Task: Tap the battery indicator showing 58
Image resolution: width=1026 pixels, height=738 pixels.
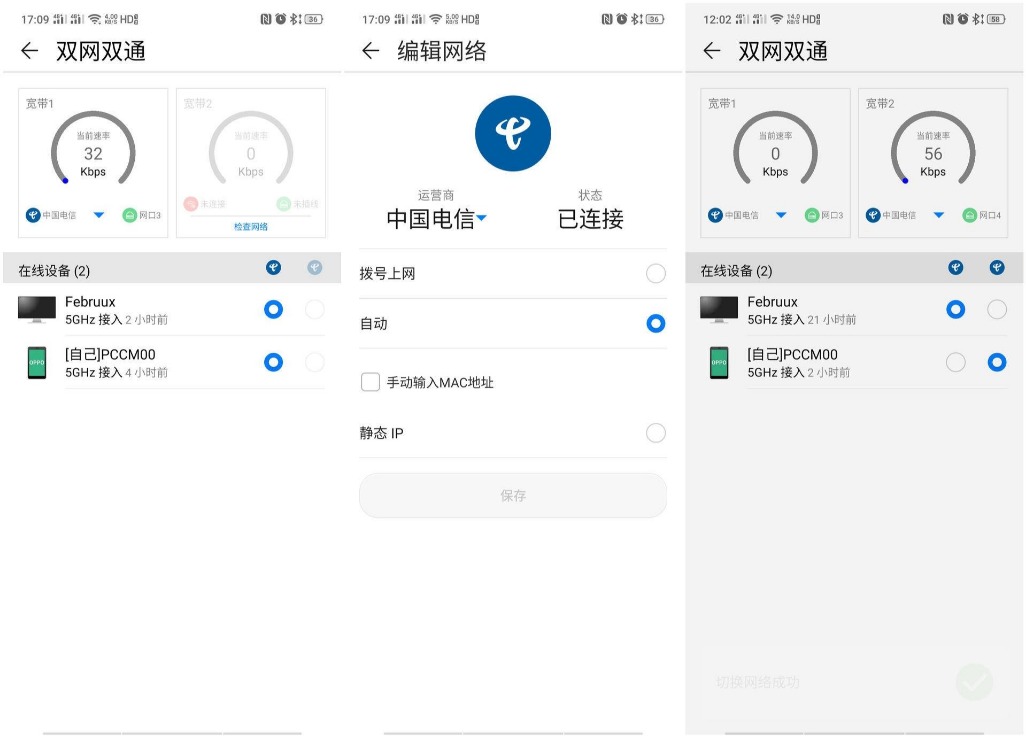Action: coord(996,20)
